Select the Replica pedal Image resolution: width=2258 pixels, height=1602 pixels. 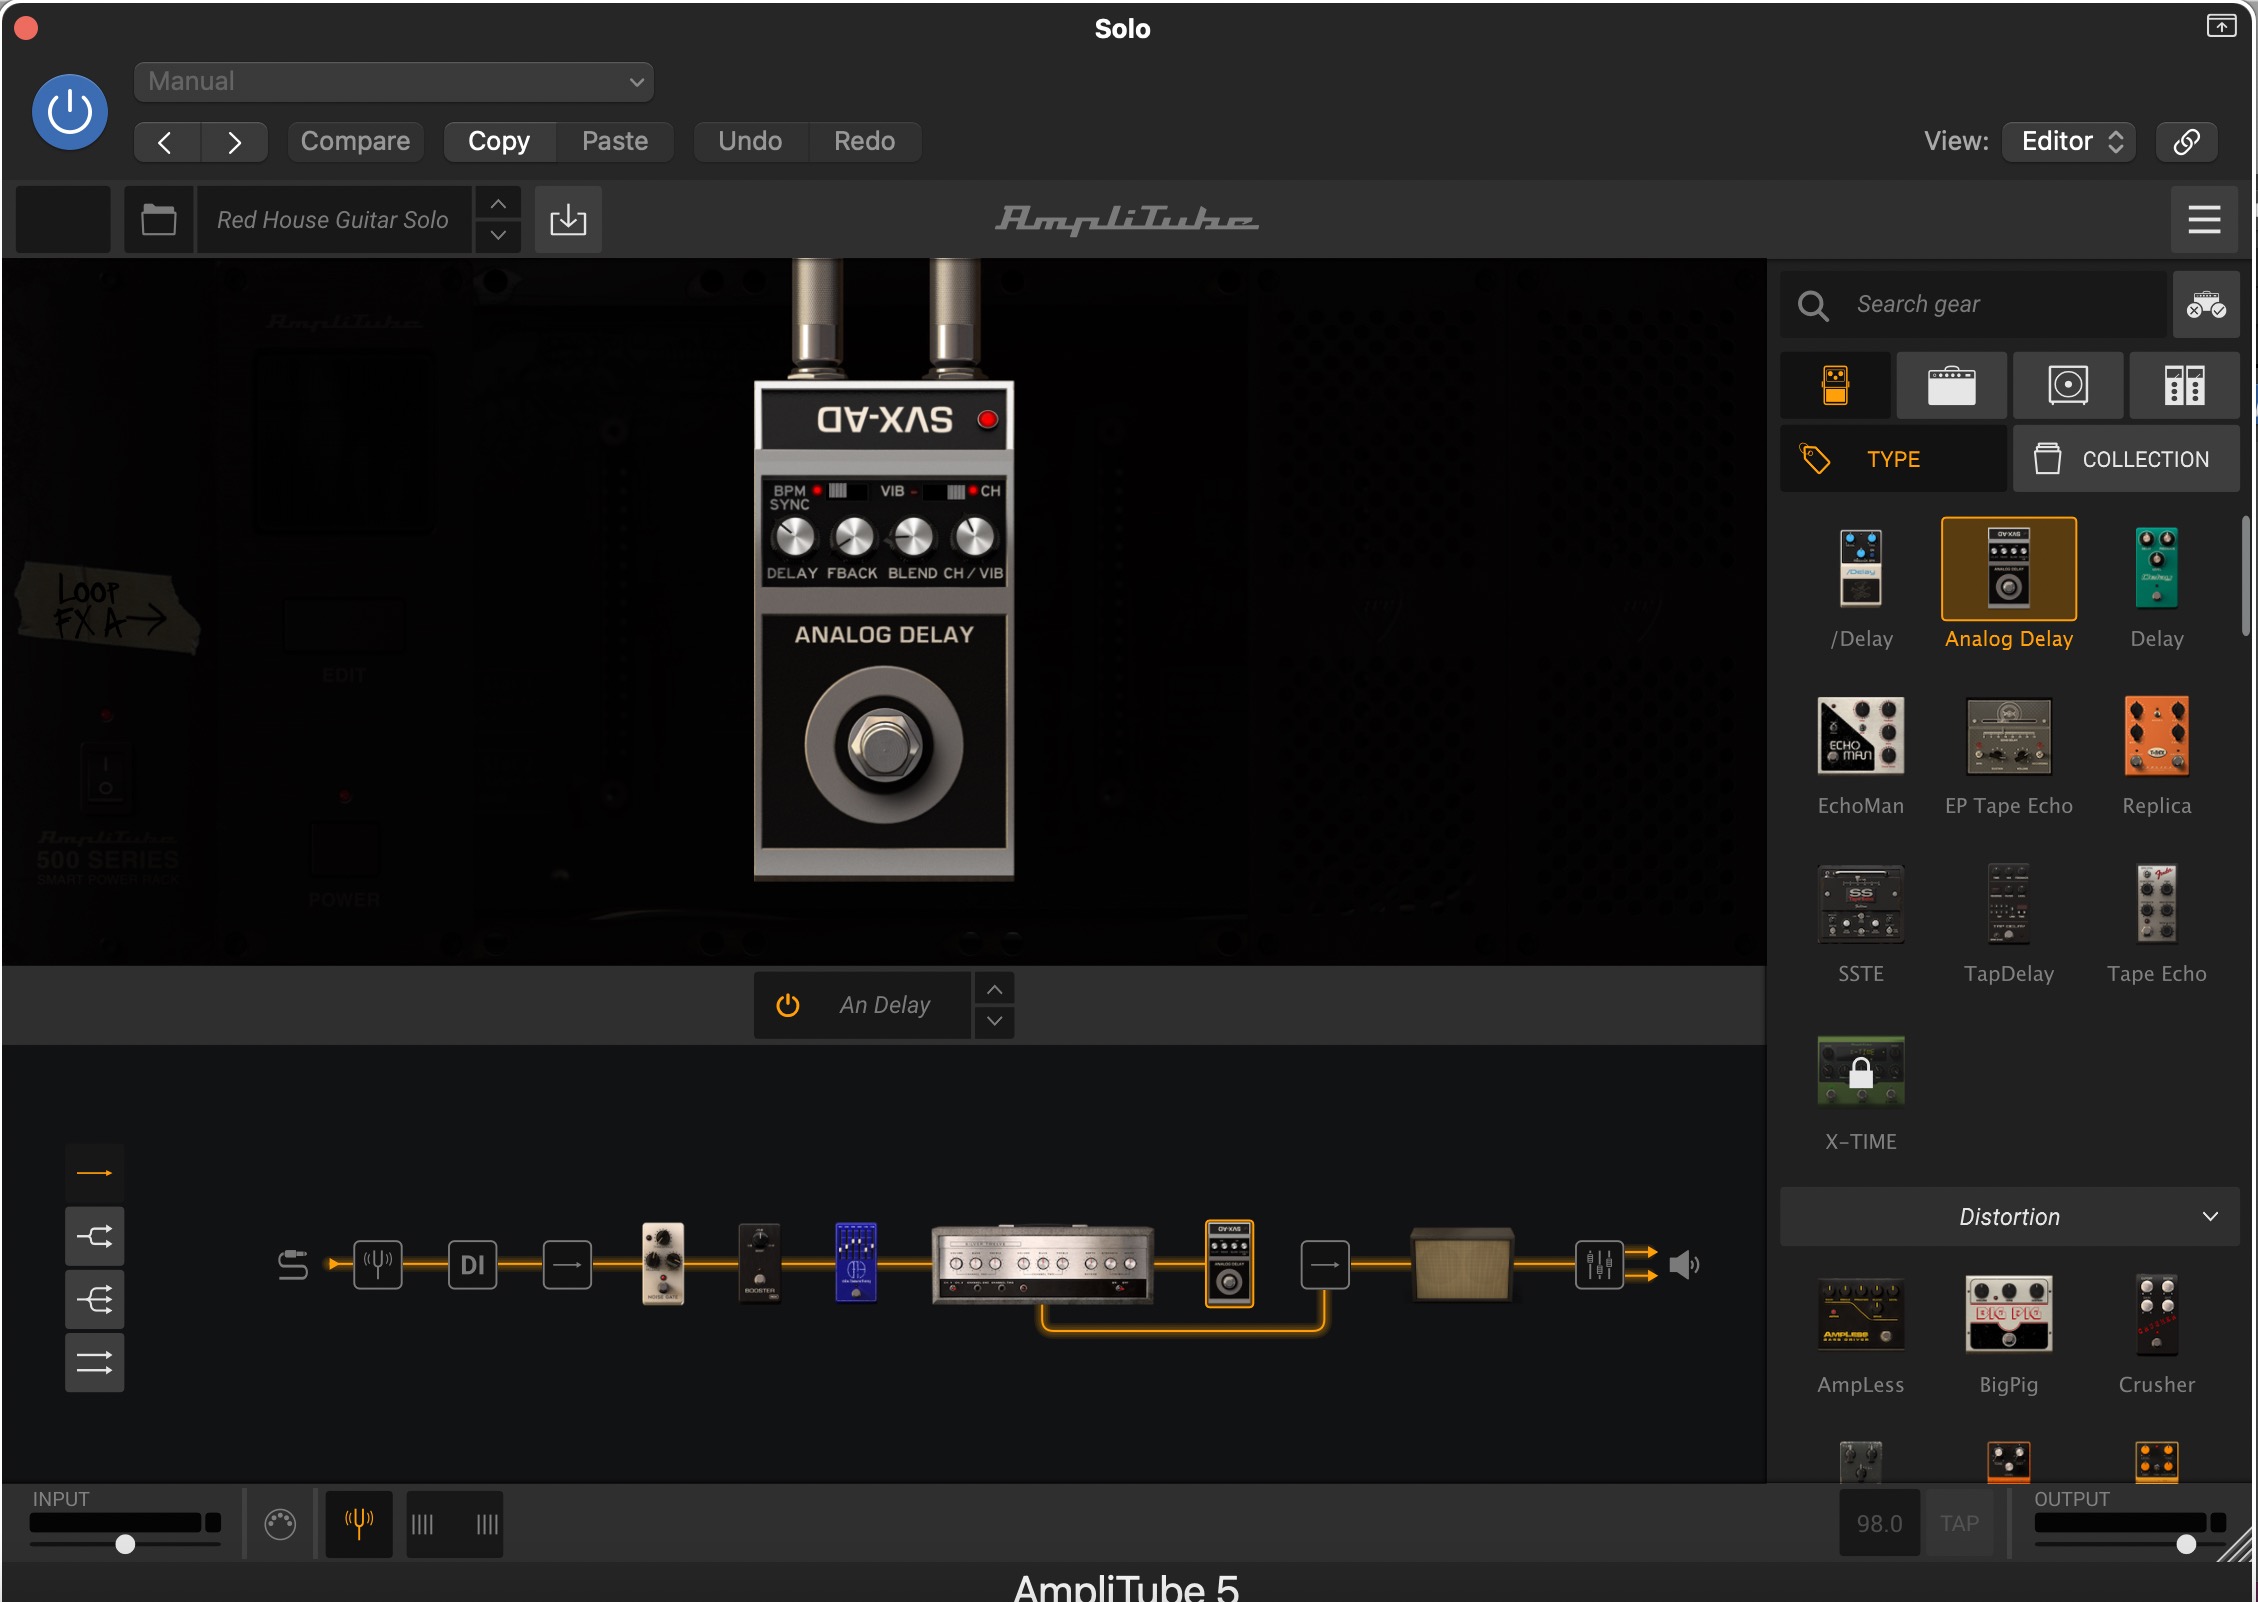2157,736
